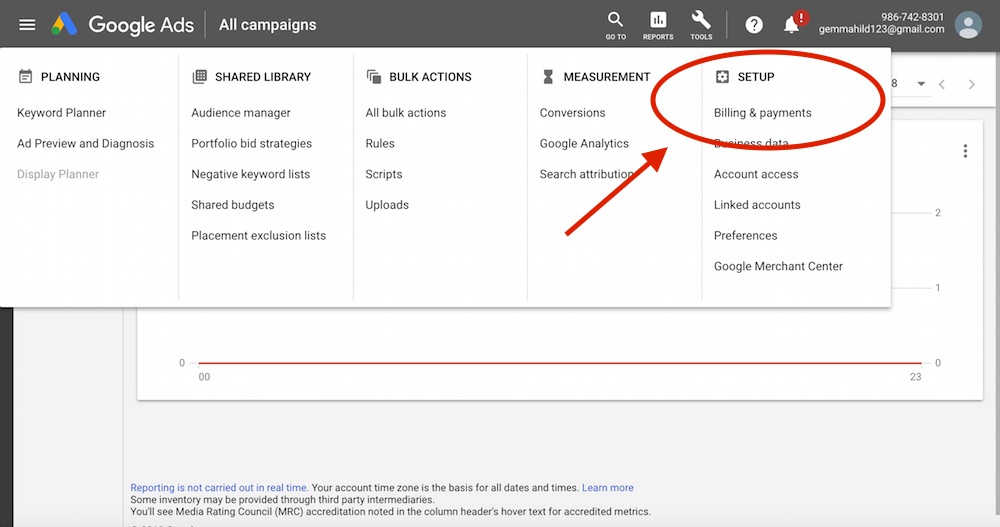Click the Setup gear-box icon

[722, 77]
